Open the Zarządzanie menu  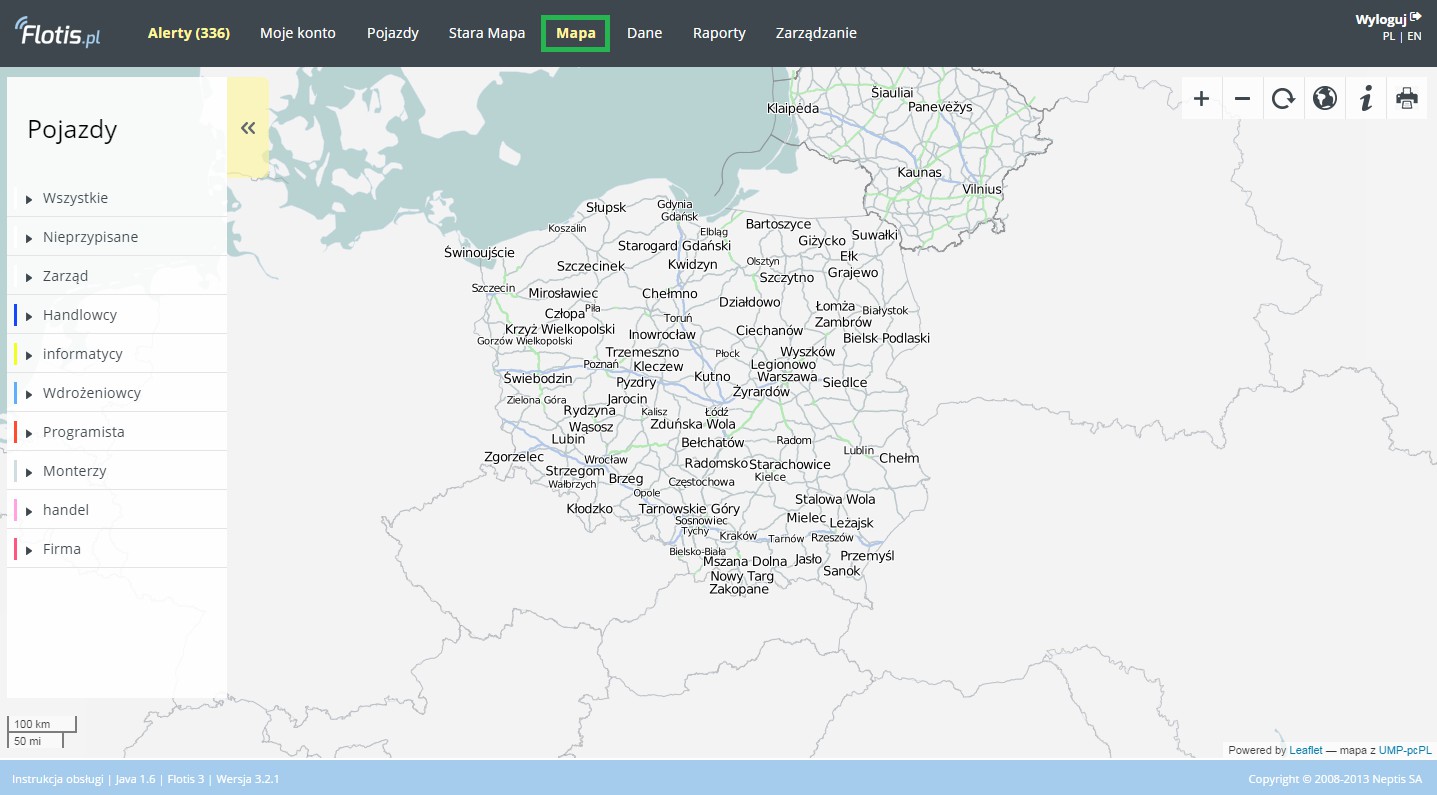coord(816,33)
